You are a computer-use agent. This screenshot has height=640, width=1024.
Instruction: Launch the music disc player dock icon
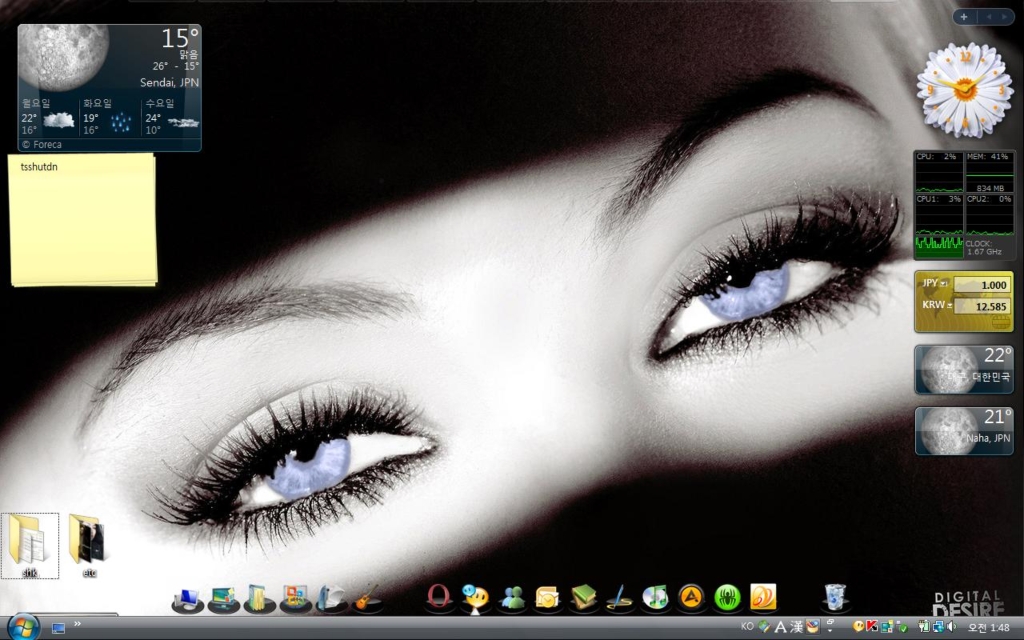[655, 598]
